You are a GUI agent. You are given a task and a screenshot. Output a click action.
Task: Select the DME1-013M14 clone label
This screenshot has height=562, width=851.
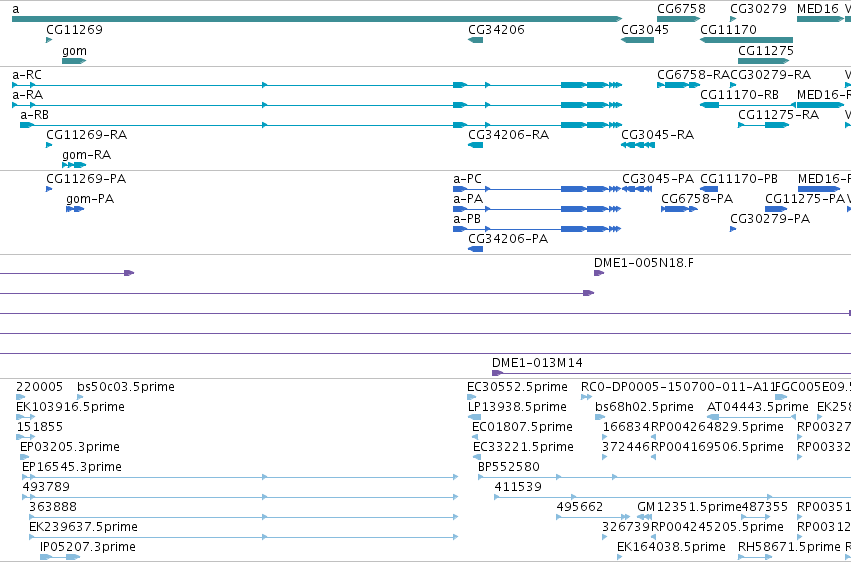537,363
